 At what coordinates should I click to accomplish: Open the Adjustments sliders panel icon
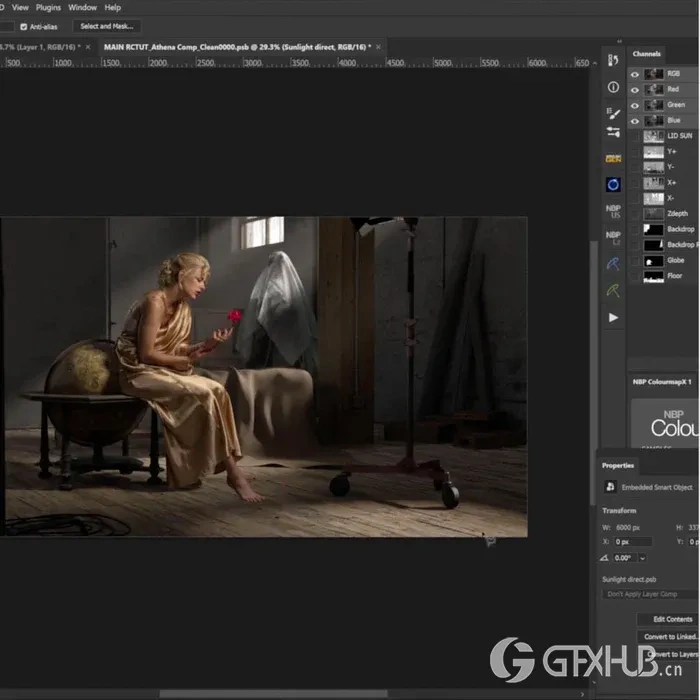tap(613, 132)
